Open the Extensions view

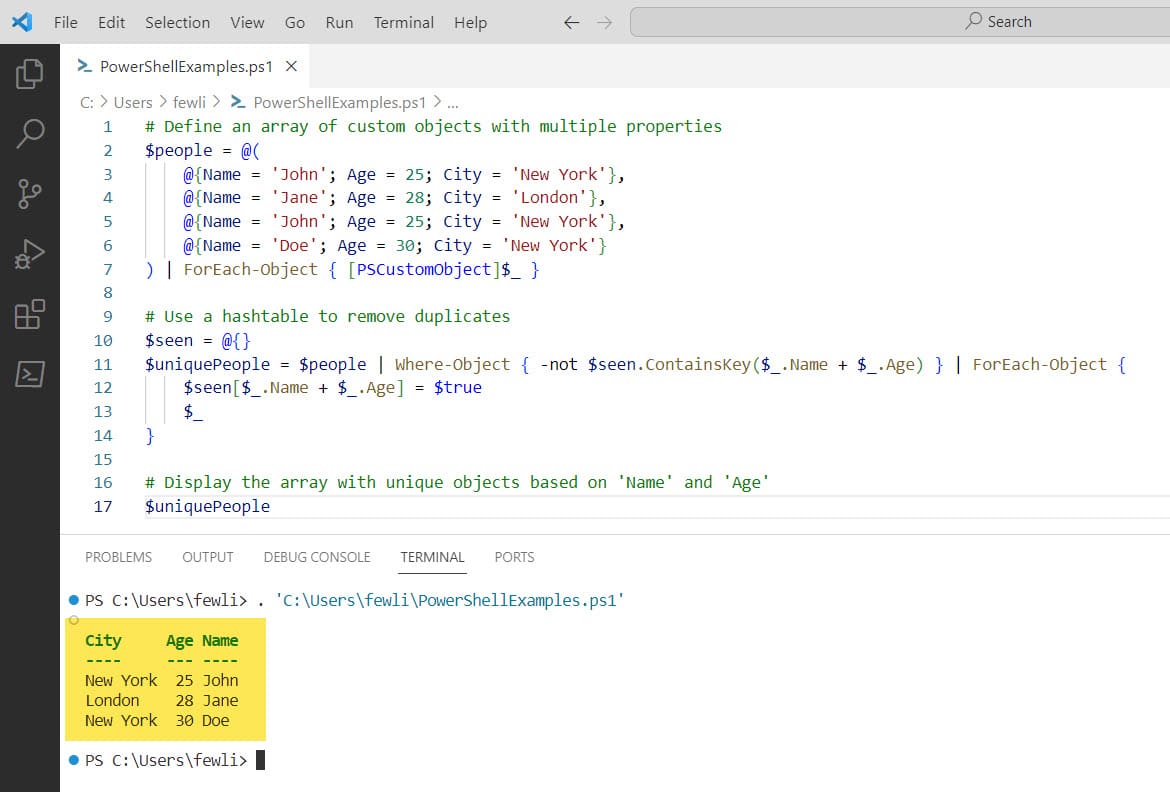[x=30, y=314]
